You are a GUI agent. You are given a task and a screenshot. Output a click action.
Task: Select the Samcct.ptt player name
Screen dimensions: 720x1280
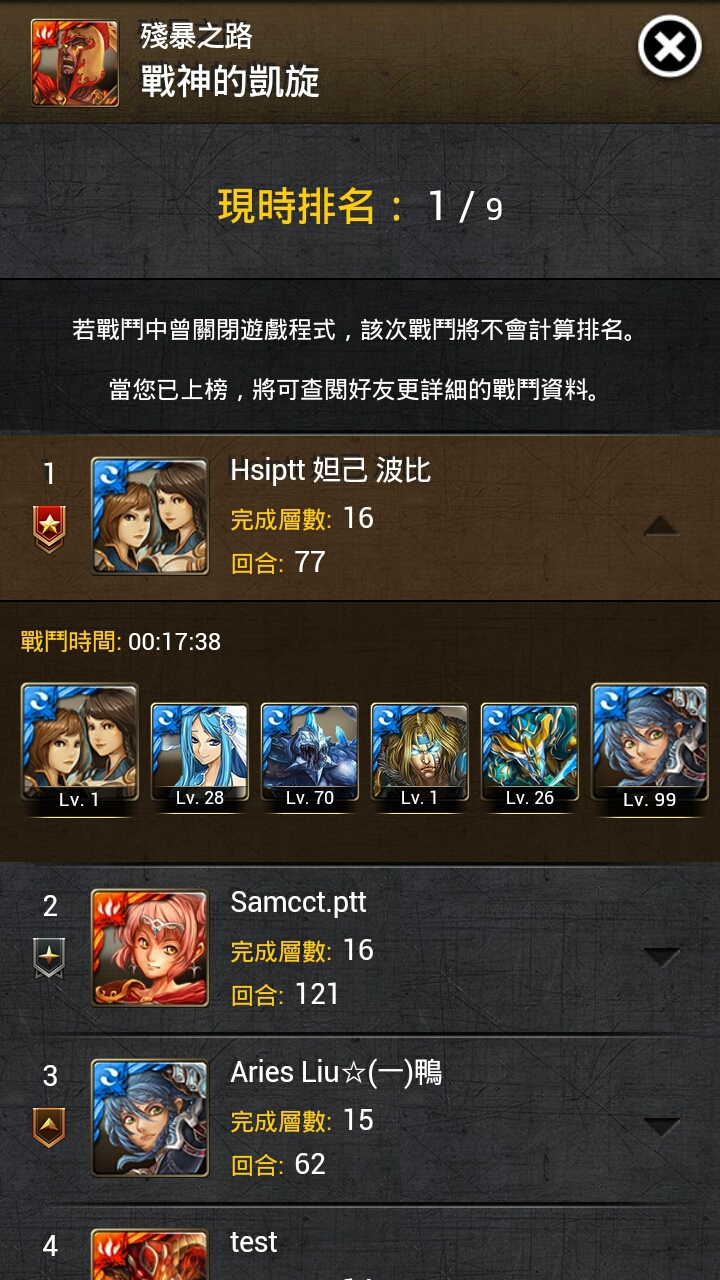point(298,903)
